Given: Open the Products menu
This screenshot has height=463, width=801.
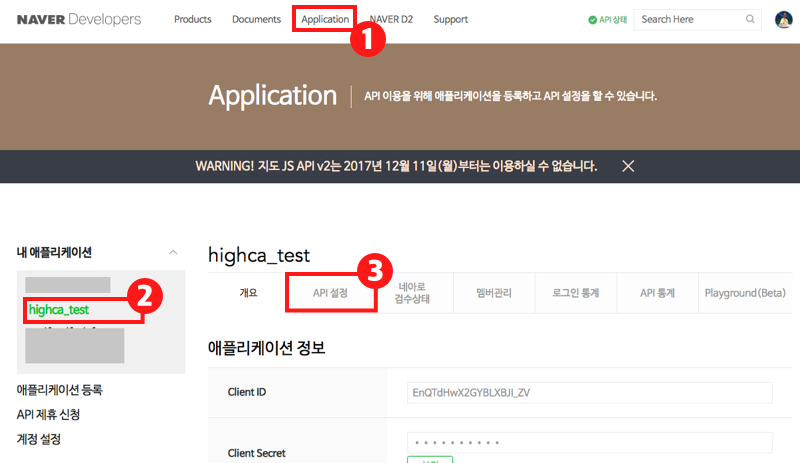Looking at the screenshot, I should pyautogui.click(x=193, y=19).
